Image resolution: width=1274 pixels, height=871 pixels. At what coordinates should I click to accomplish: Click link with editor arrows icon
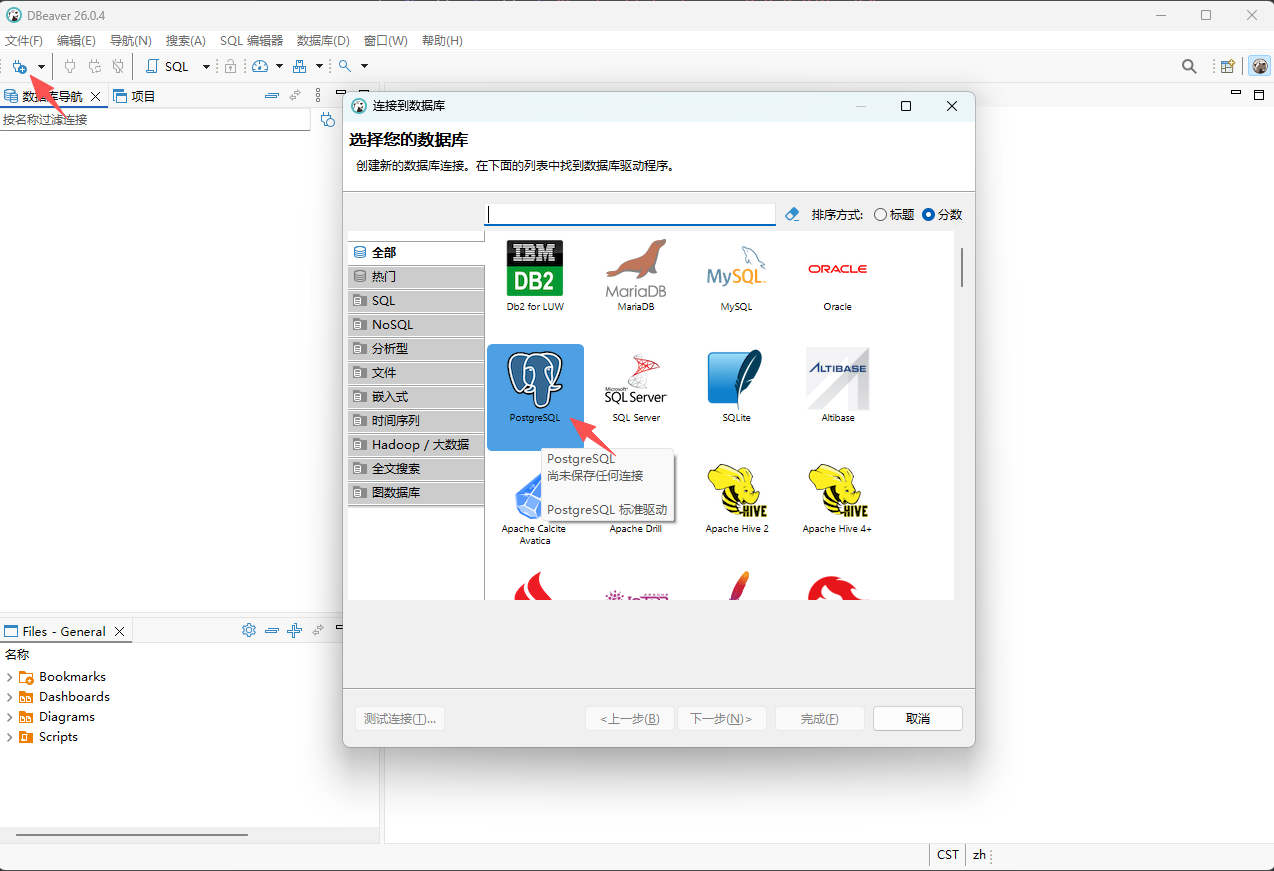pos(295,96)
